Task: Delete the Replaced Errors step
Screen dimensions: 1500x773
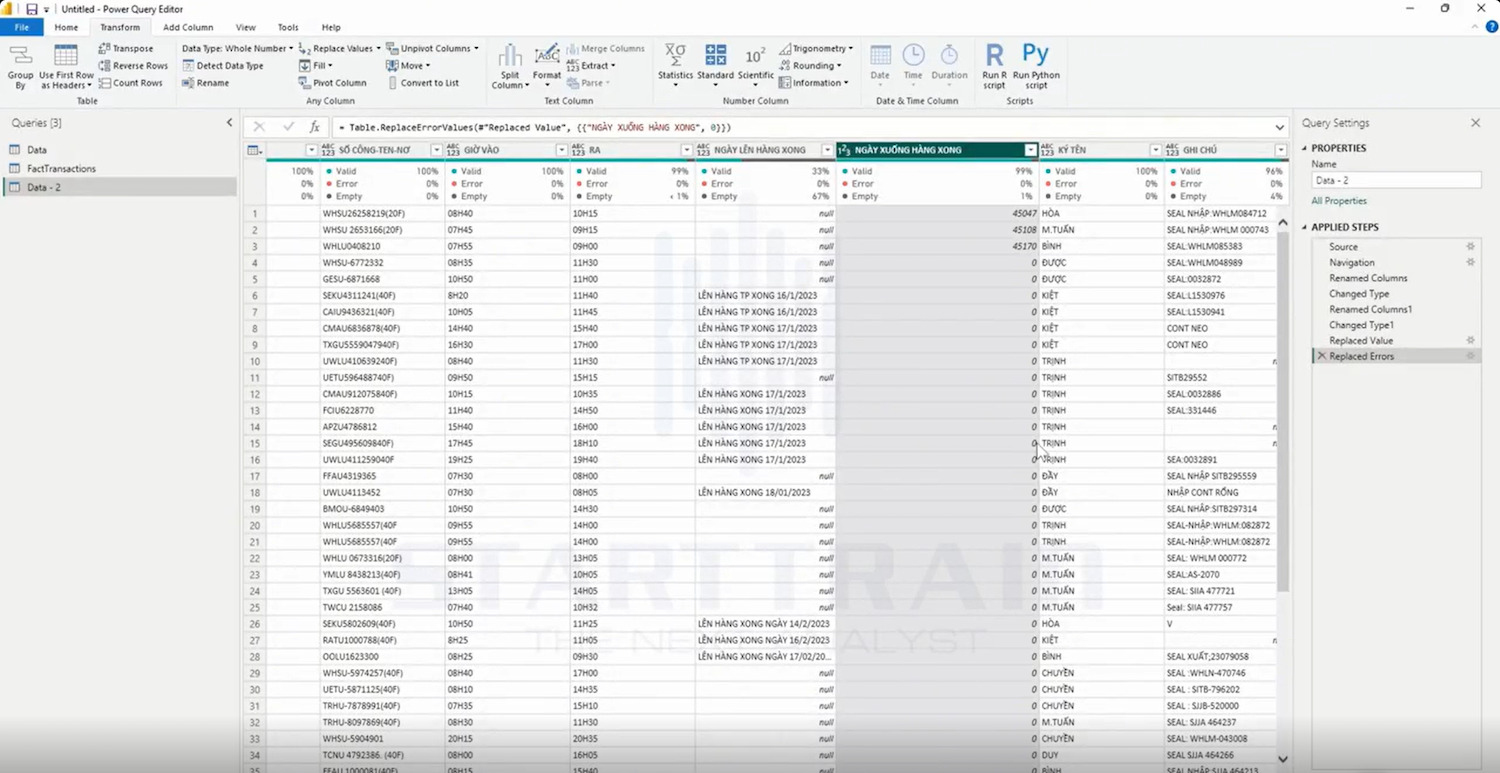Action: click(x=1321, y=356)
